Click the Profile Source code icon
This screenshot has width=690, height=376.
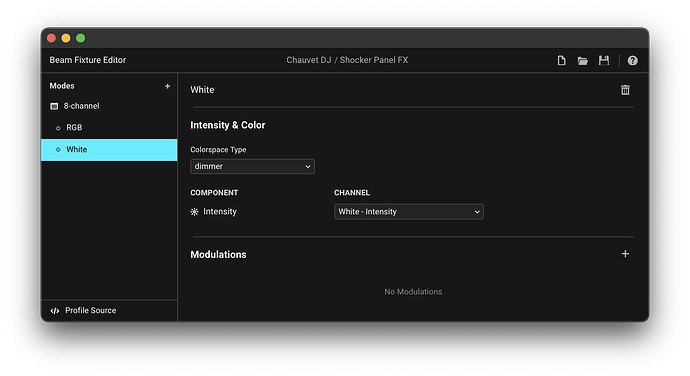pyautogui.click(x=55, y=311)
